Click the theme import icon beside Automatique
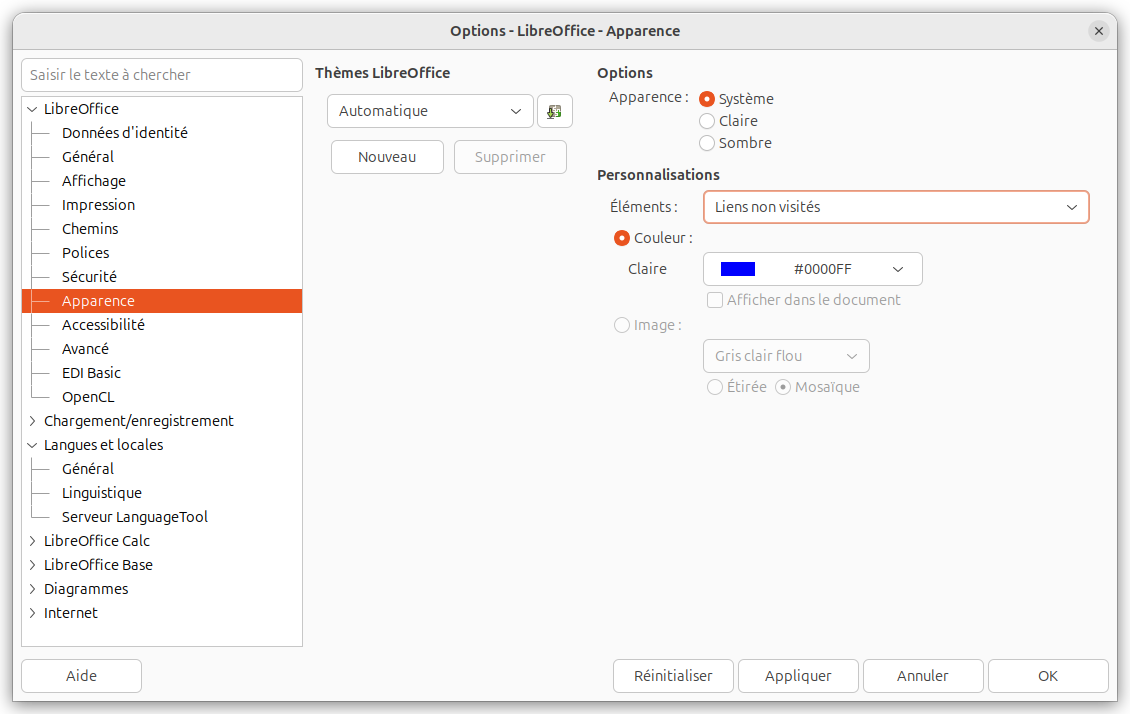The image size is (1130, 714). point(554,111)
